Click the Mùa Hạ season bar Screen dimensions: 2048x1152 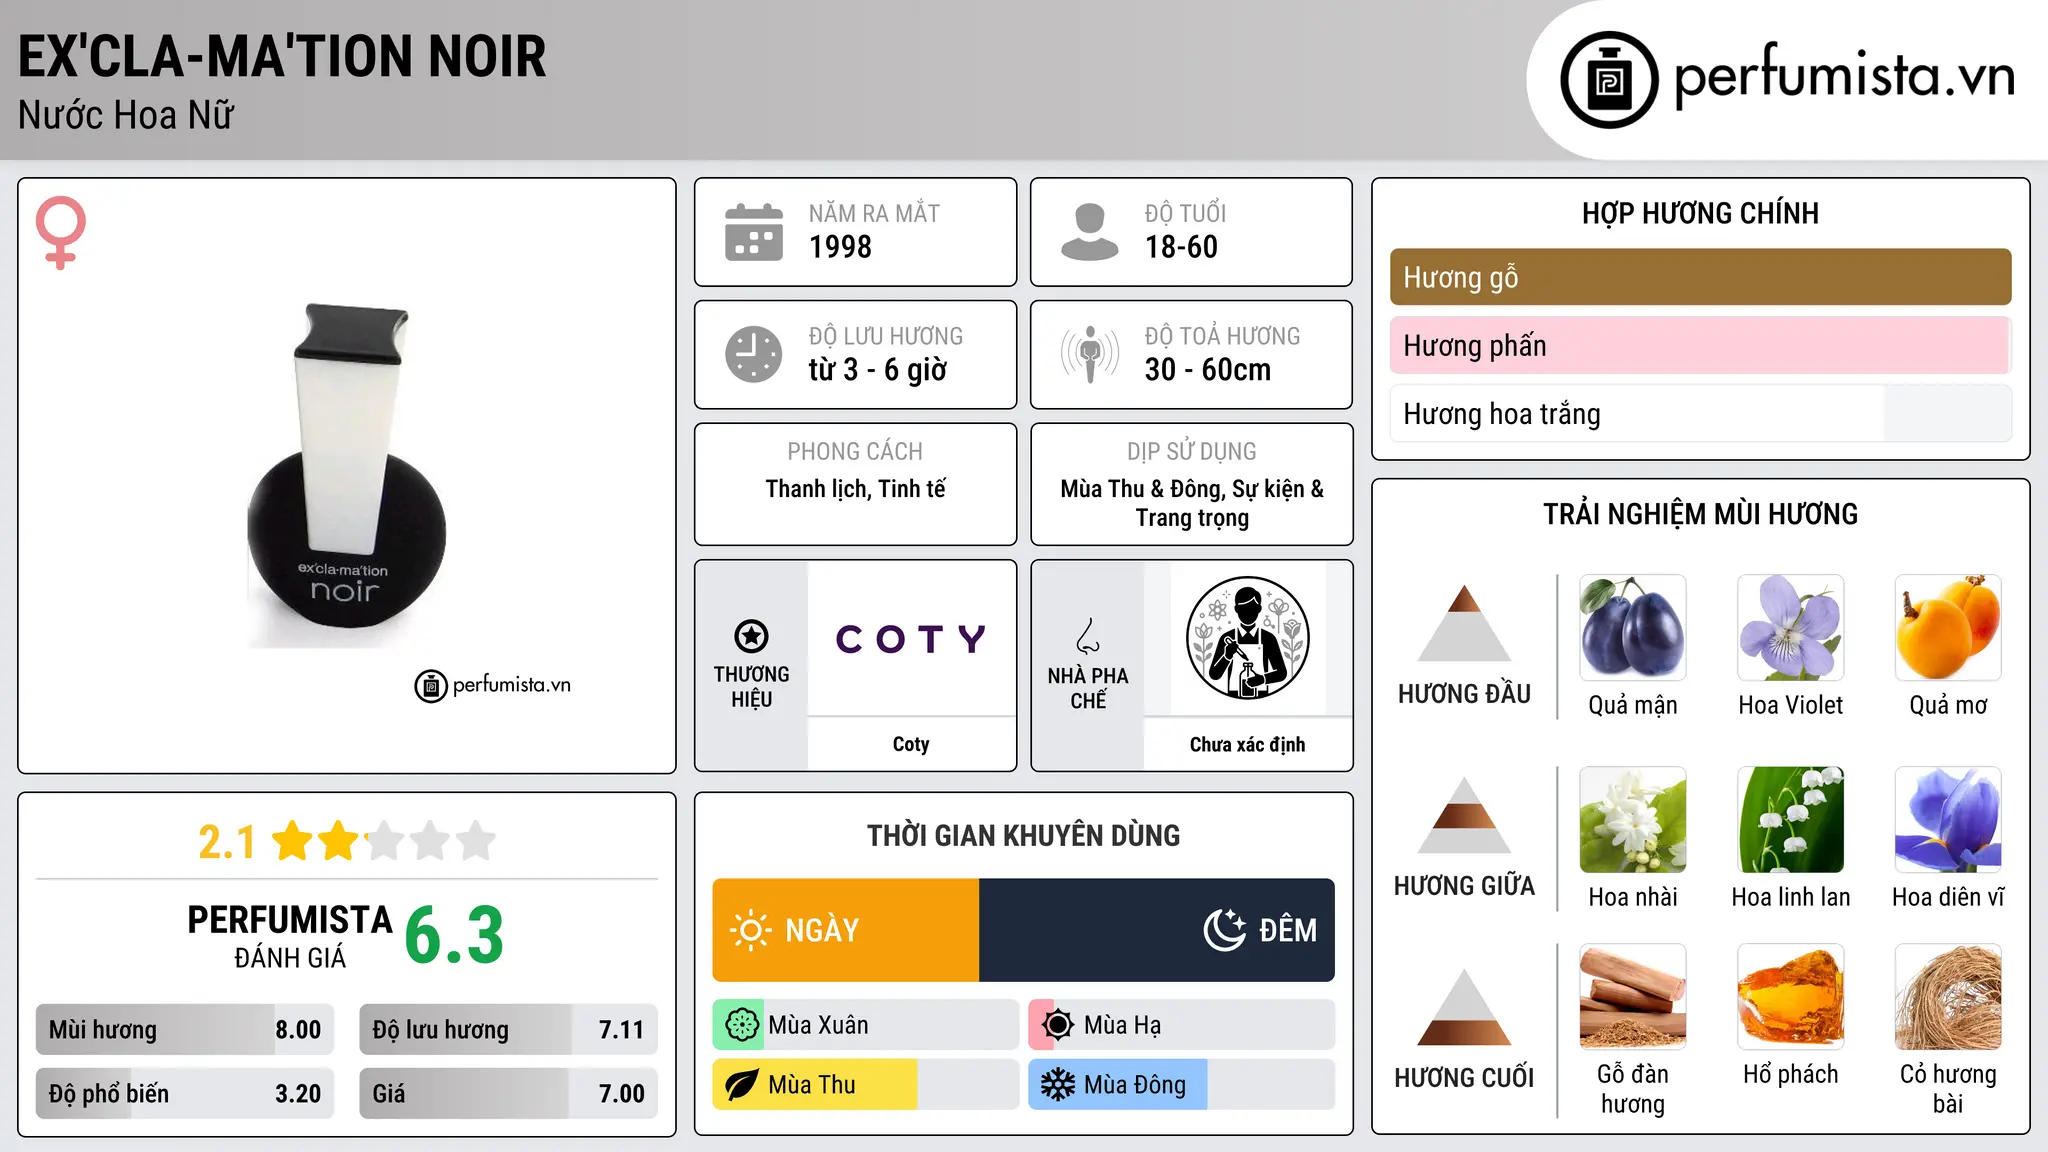pyautogui.click(x=1182, y=1025)
